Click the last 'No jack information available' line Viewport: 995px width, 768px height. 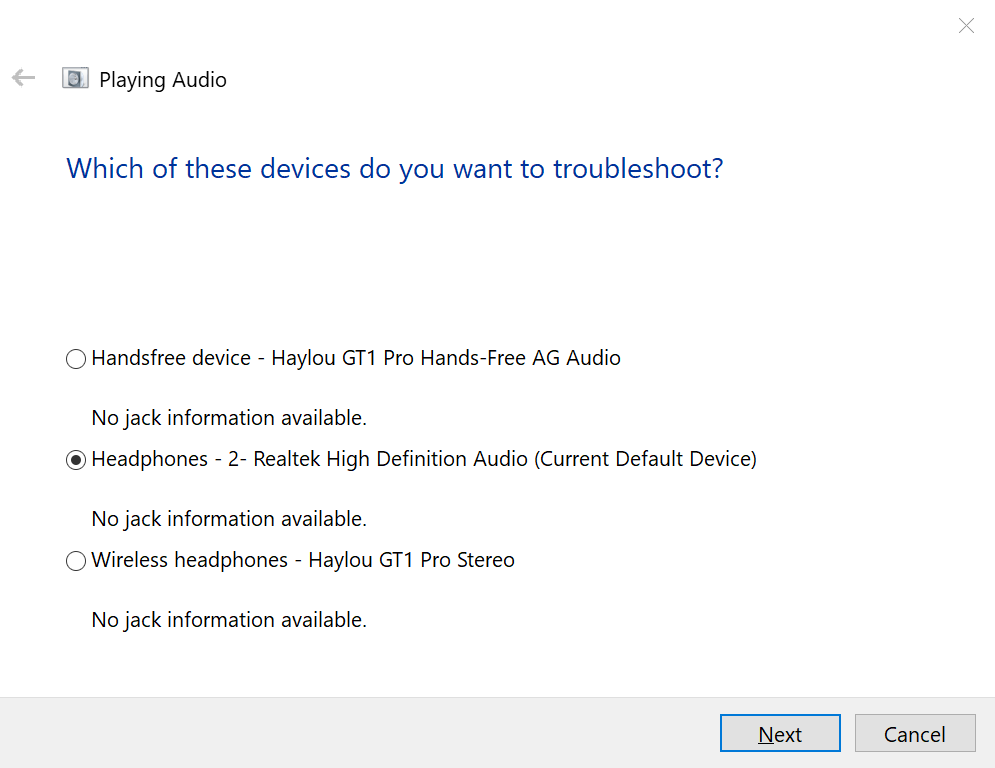(228, 619)
